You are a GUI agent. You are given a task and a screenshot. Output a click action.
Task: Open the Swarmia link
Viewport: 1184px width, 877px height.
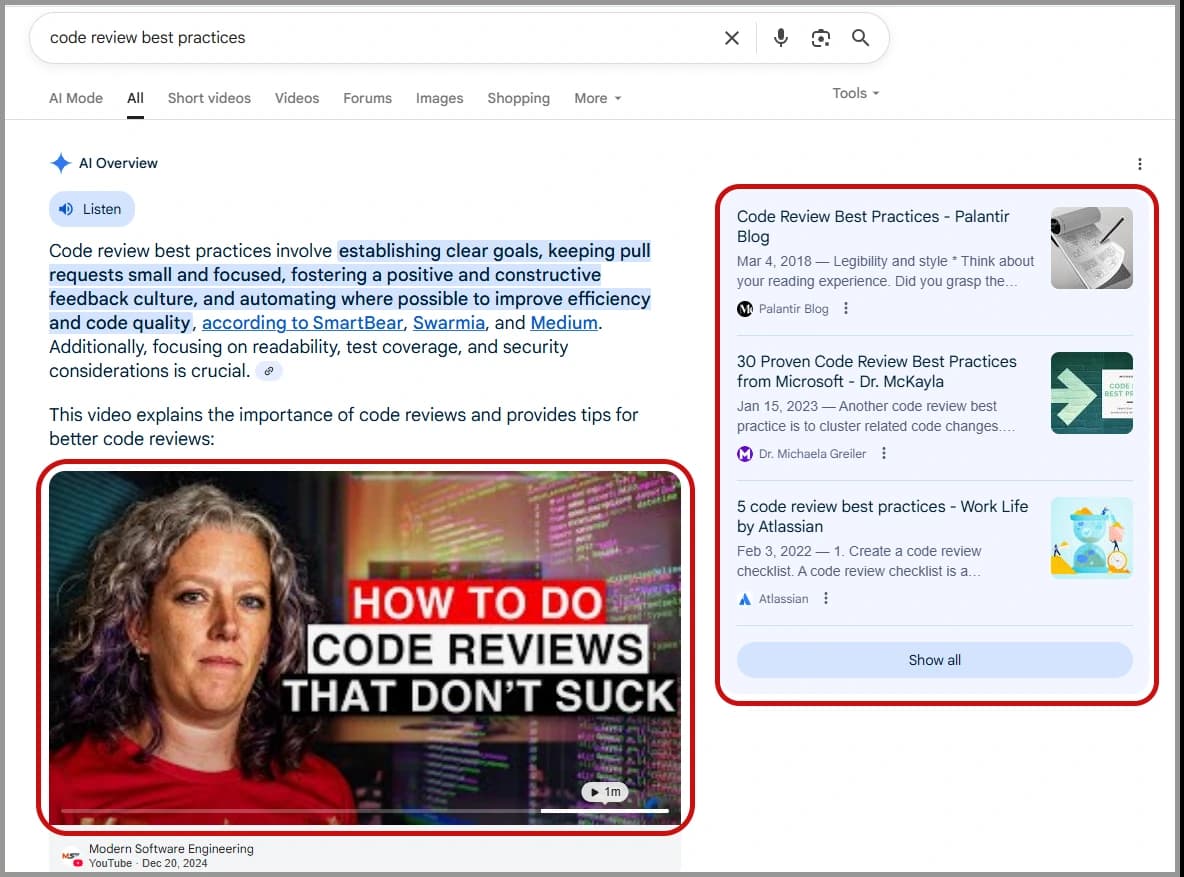pos(449,323)
